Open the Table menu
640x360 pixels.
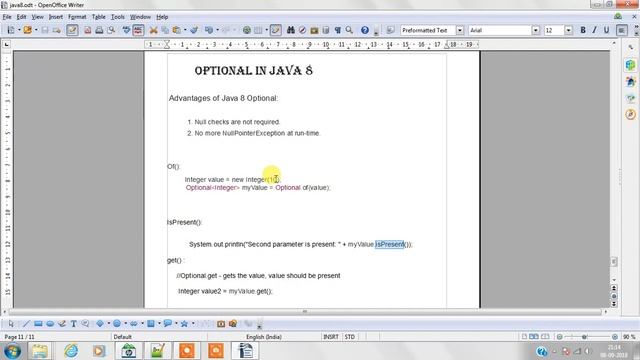click(98, 17)
